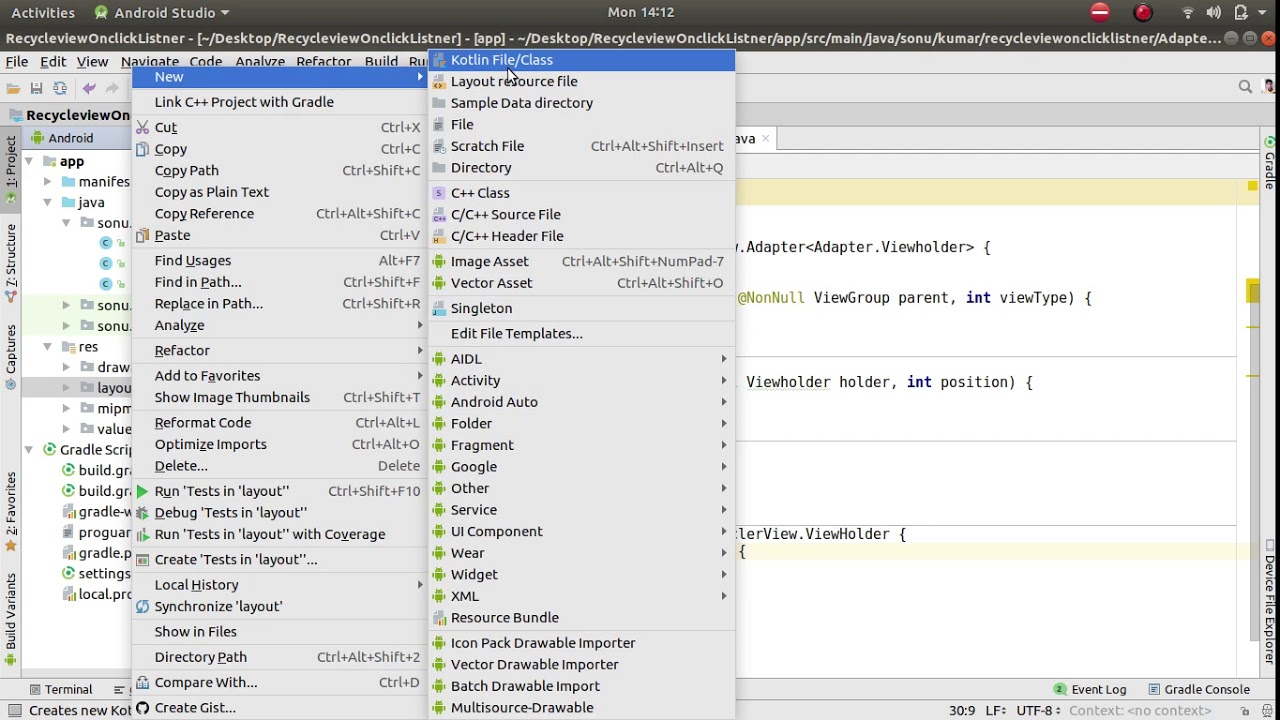Select Layout resource file from New submenu
Image resolution: width=1280 pixels, height=720 pixels.
coord(513,81)
